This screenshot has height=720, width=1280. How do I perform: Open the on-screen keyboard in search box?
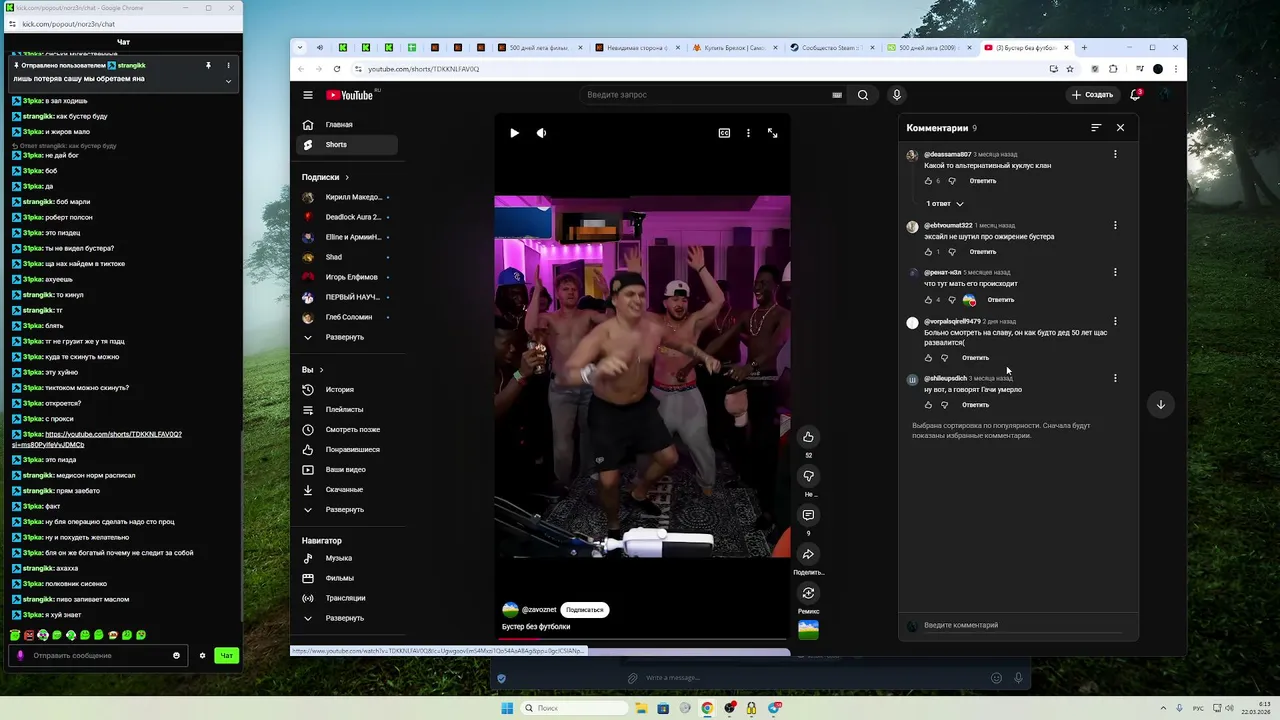click(837, 95)
